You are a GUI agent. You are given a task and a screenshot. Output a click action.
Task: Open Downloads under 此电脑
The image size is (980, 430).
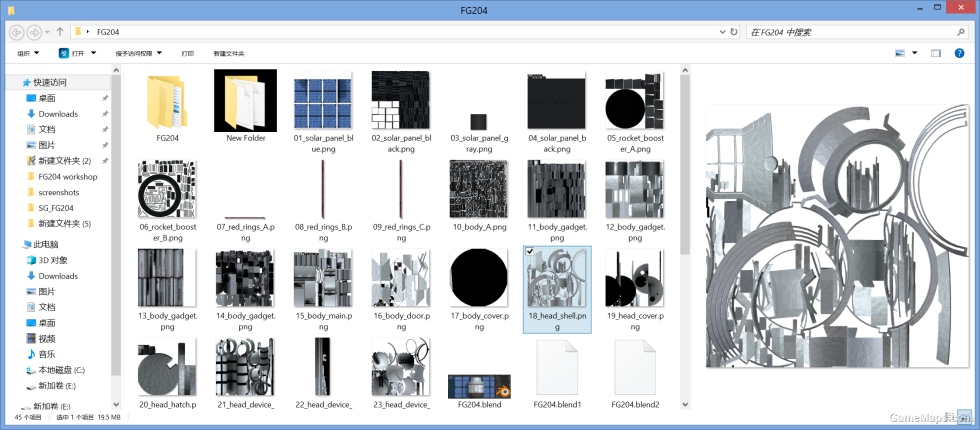(58, 276)
